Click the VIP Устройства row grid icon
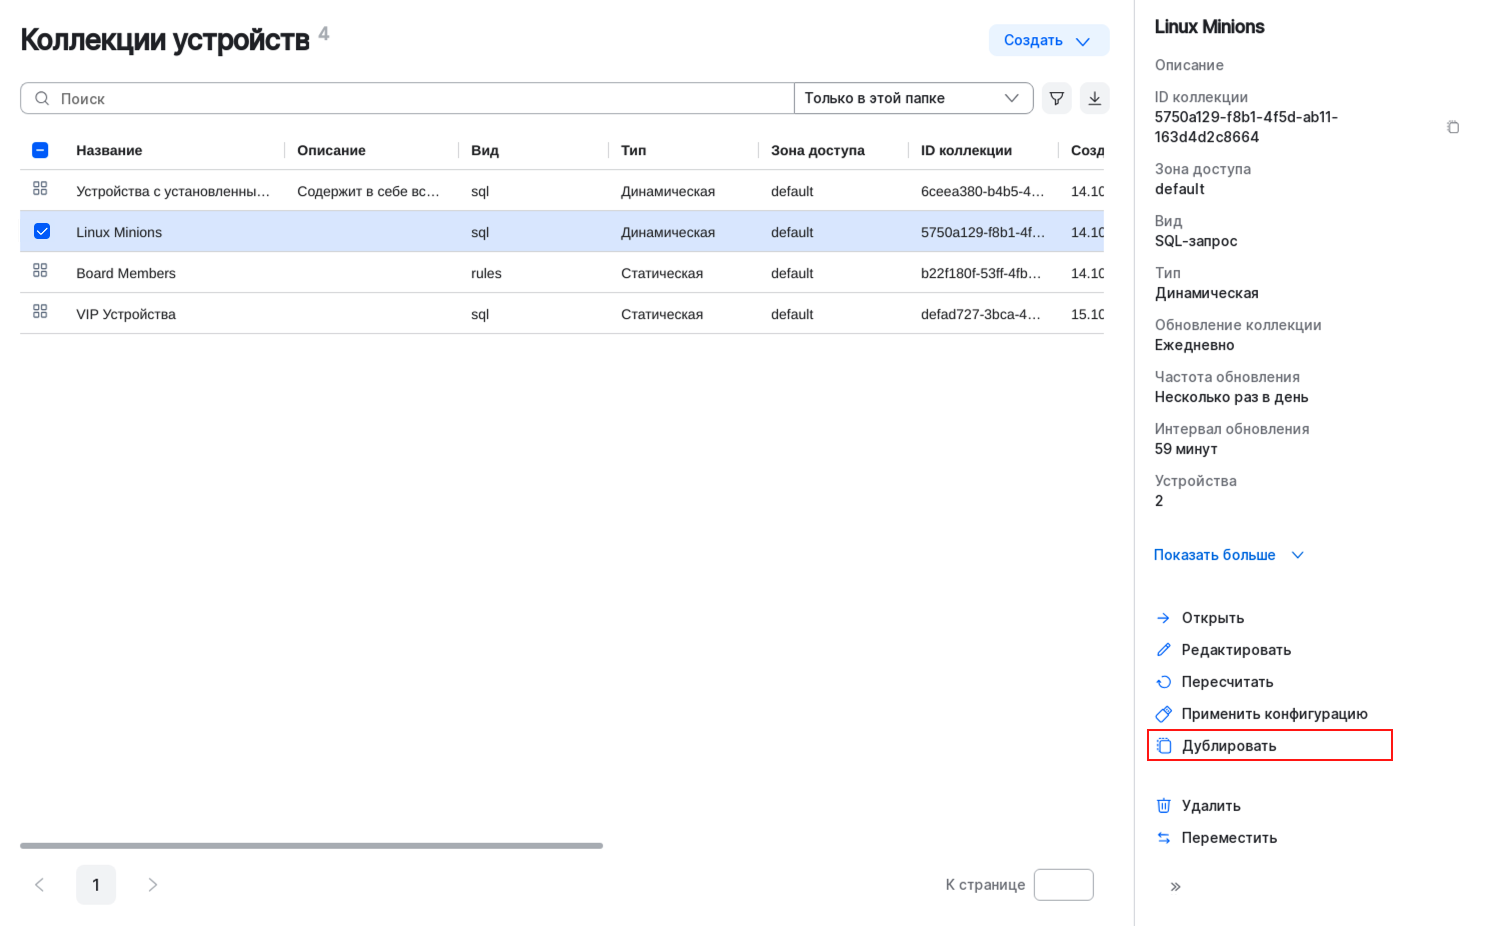Viewport: 1487px width, 926px height. 40,312
